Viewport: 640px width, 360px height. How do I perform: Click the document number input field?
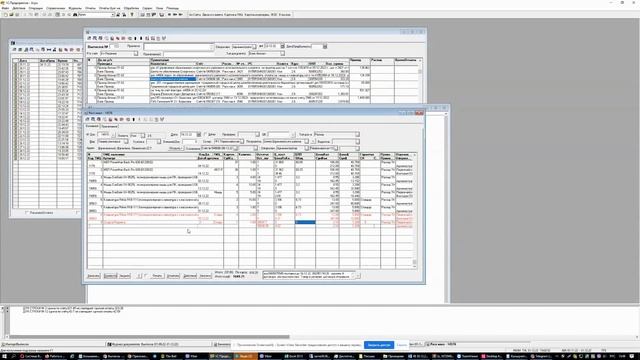(x=104, y=135)
